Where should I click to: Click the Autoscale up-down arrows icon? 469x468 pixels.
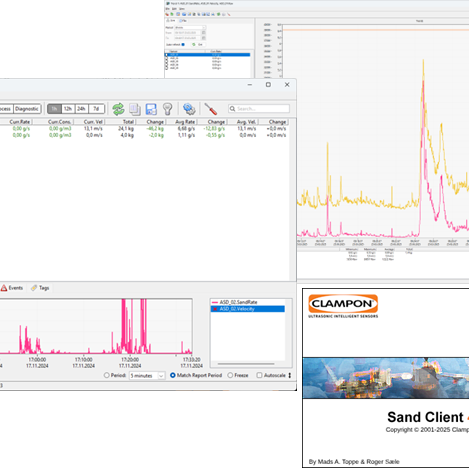click(x=290, y=375)
